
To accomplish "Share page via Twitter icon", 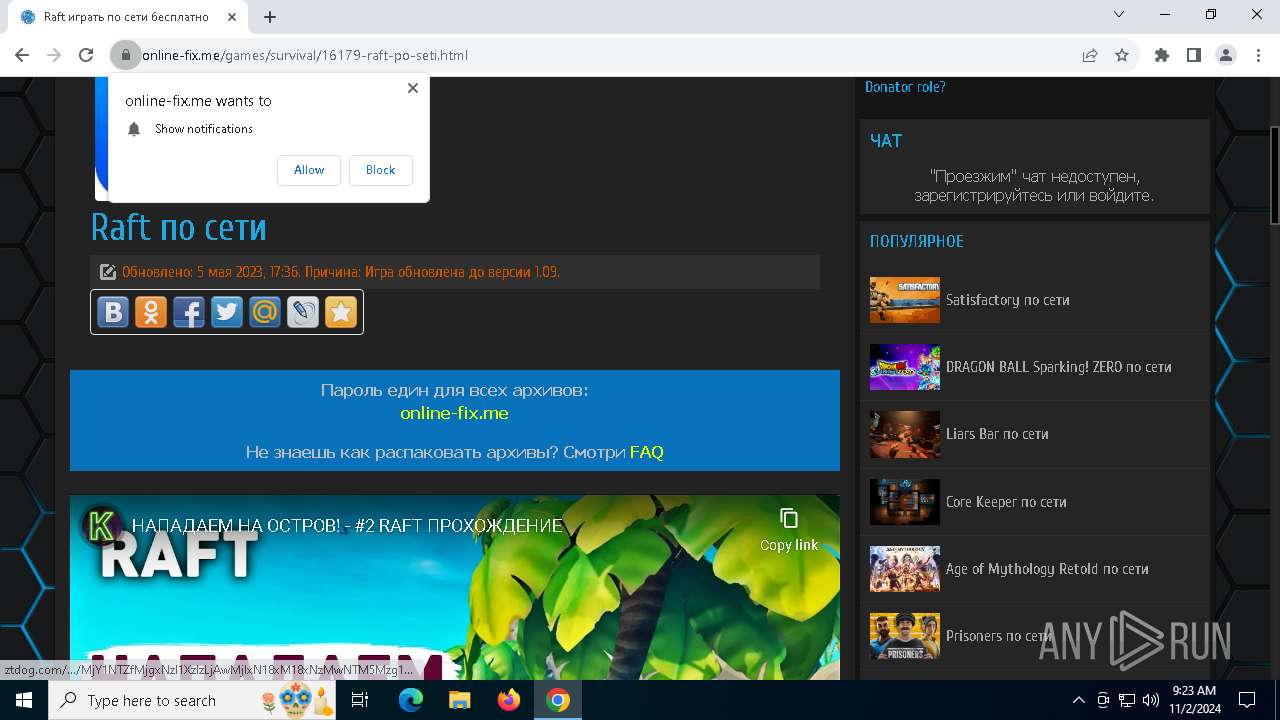I will click(x=227, y=312).
